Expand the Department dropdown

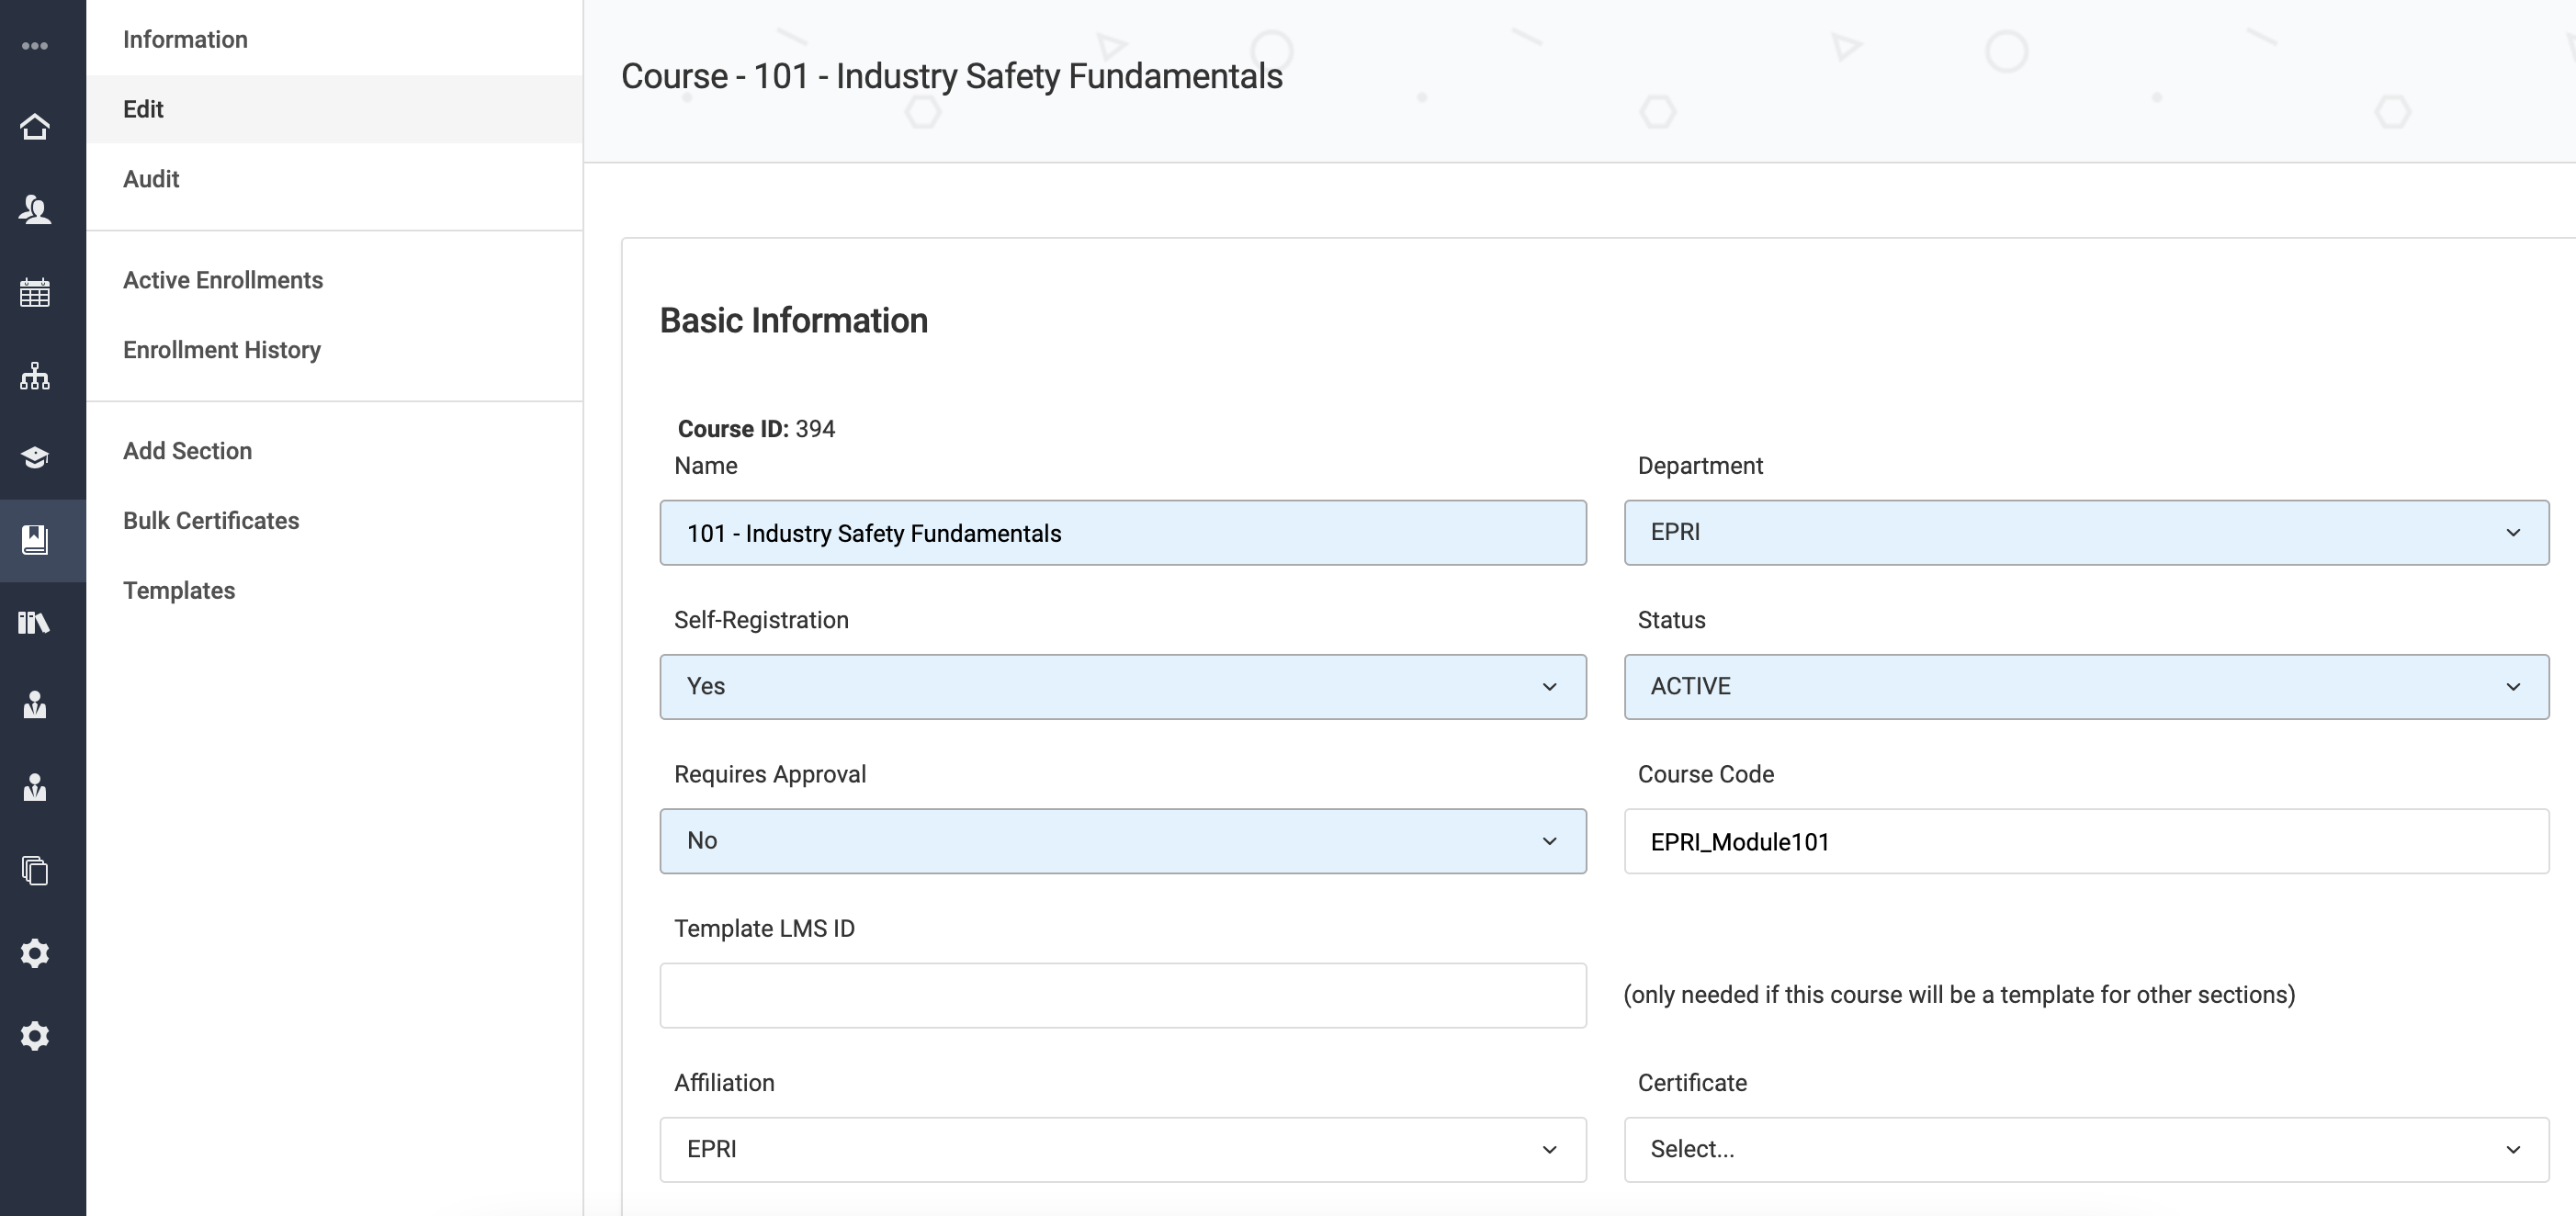(2086, 533)
